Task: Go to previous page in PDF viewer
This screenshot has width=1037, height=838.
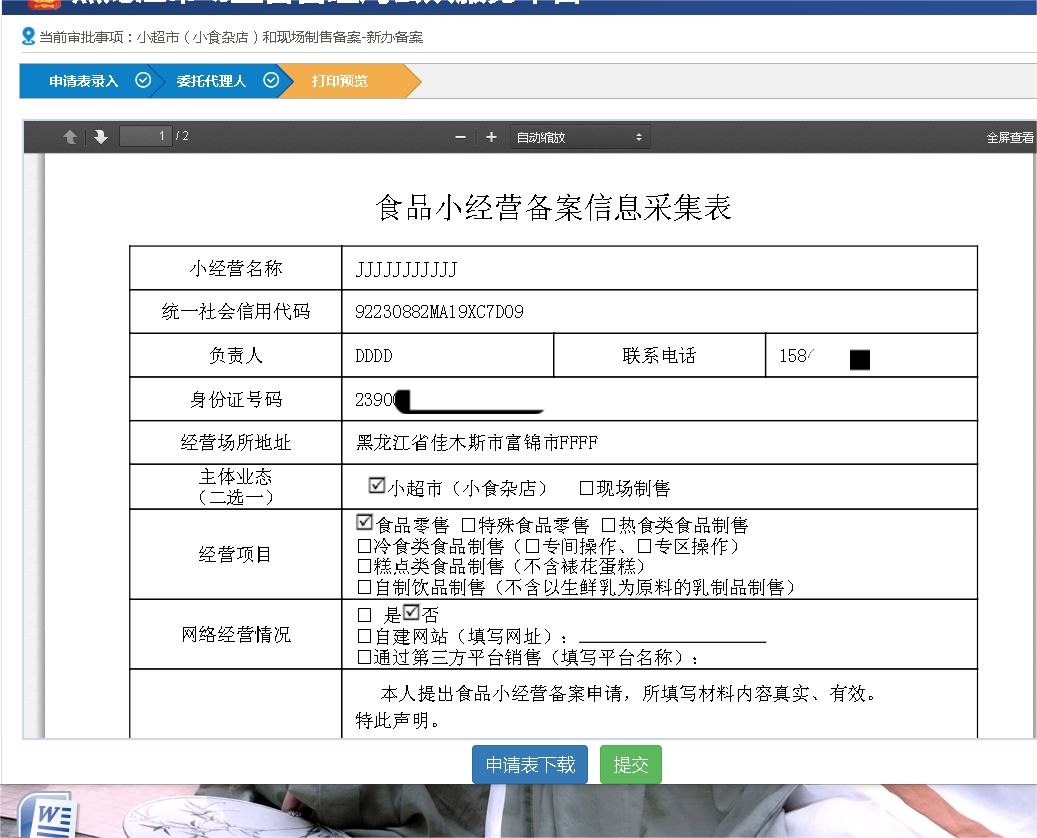Action: click(70, 137)
